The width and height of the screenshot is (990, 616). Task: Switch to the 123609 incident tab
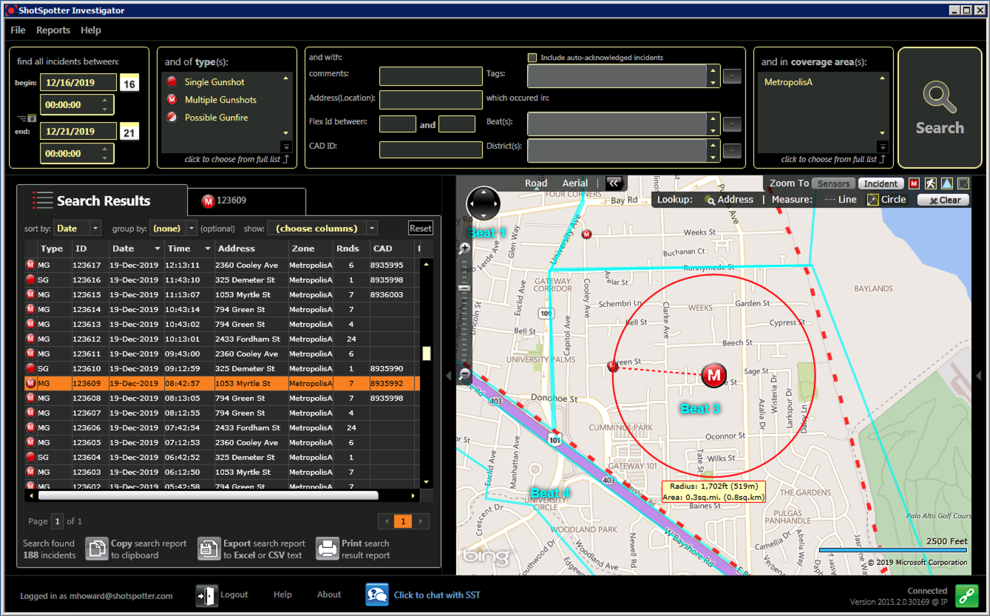[x=246, y=201]
